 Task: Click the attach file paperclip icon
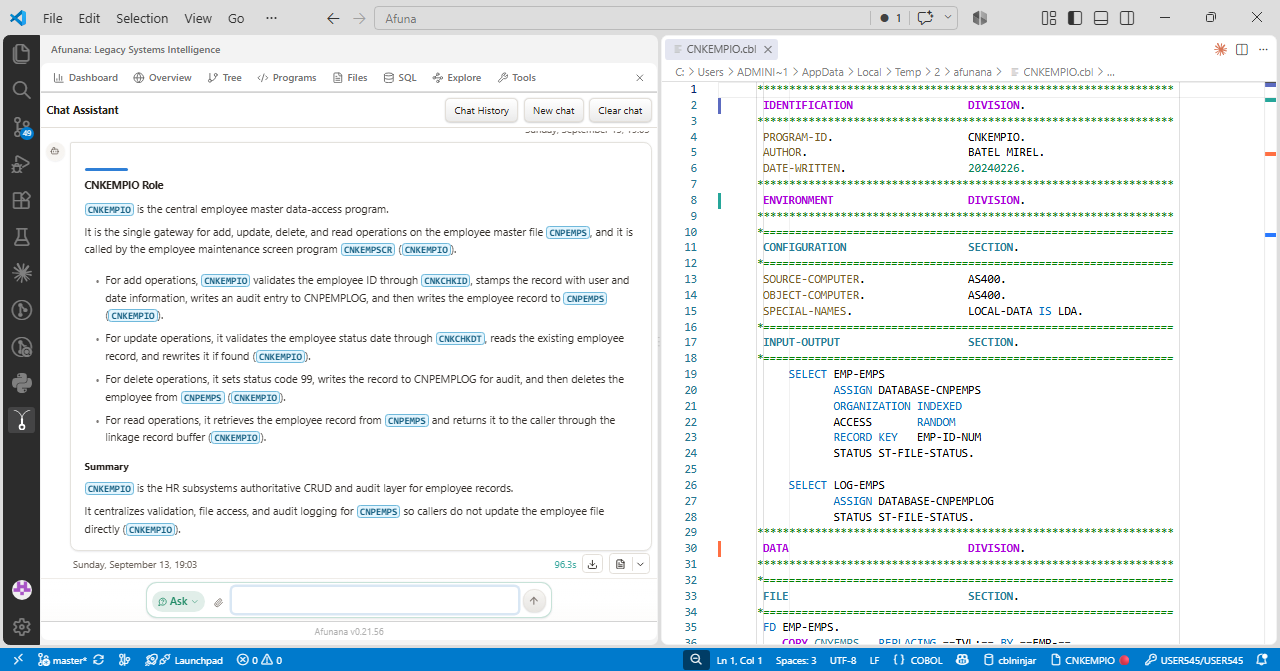pos(218,602)
